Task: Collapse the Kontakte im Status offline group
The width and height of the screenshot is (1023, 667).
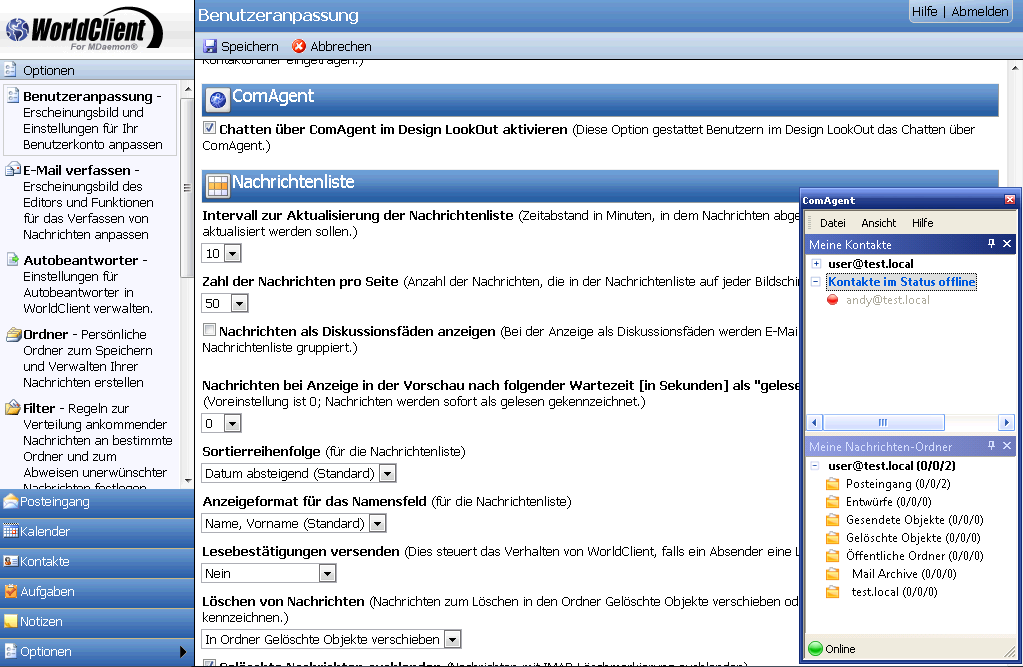Action: pos(816,282)
